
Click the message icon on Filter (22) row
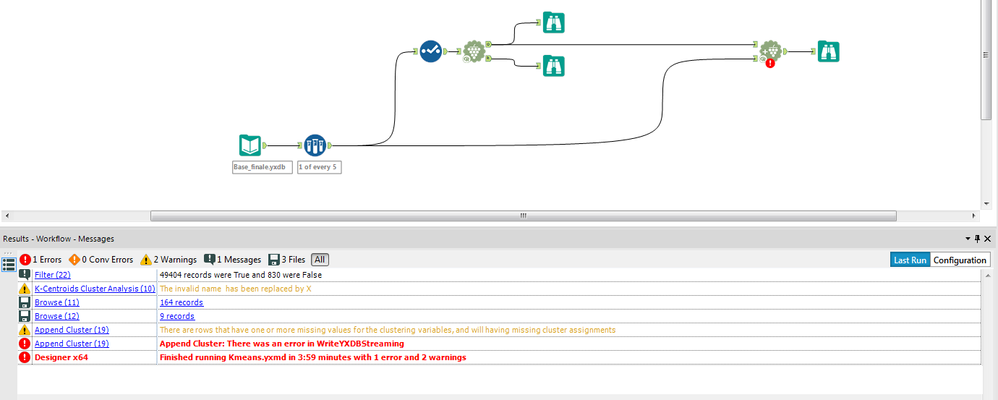click(x=25, y=275)
